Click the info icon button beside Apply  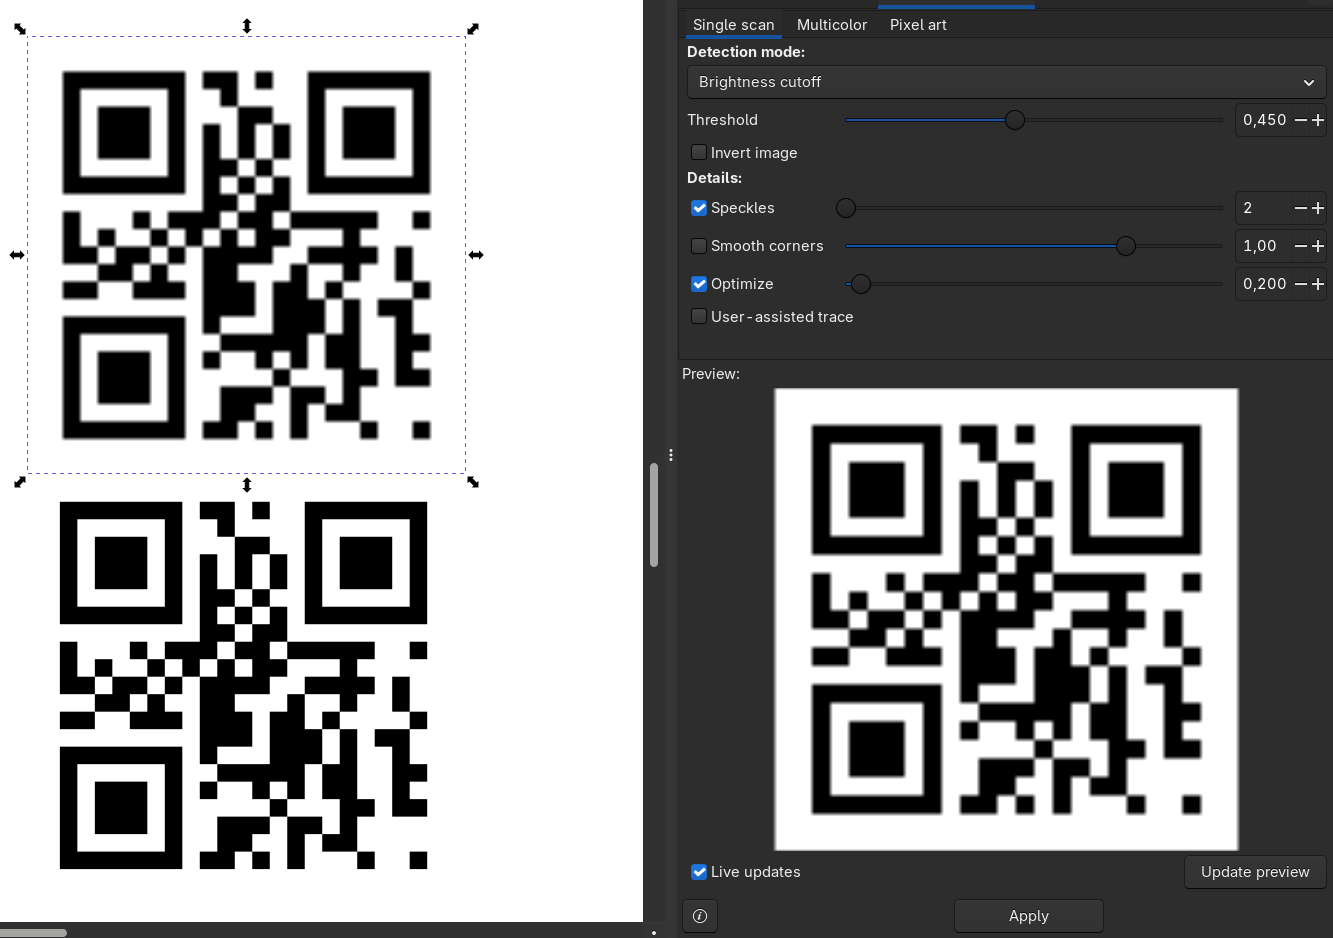[x=700, y=916]
